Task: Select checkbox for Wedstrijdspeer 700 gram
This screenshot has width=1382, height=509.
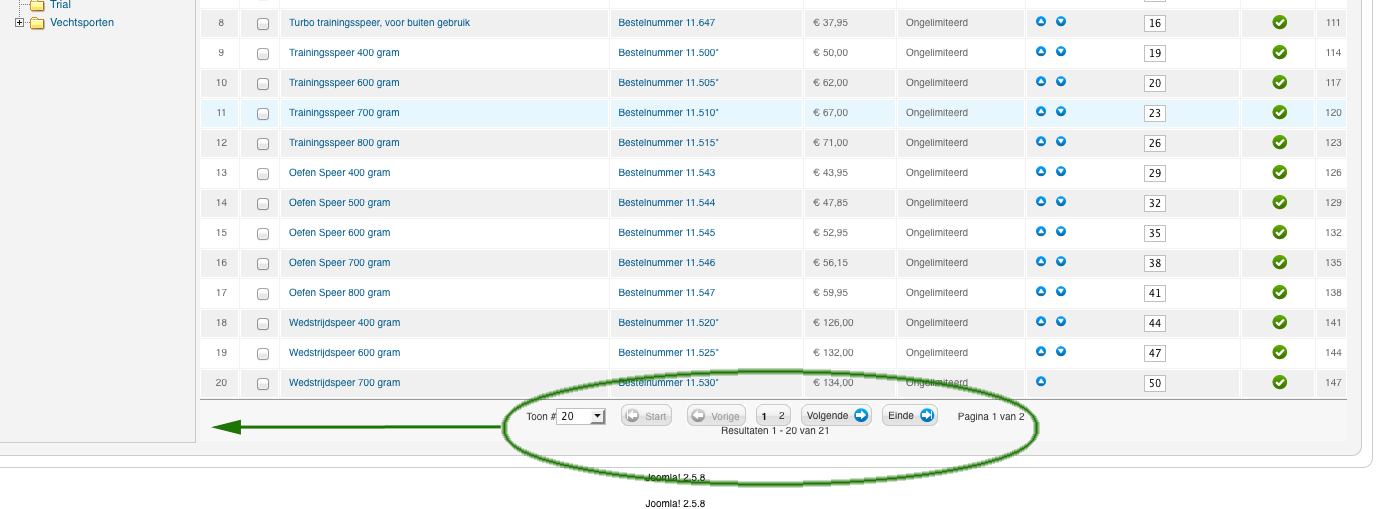Action: click(x=263, y=383)
